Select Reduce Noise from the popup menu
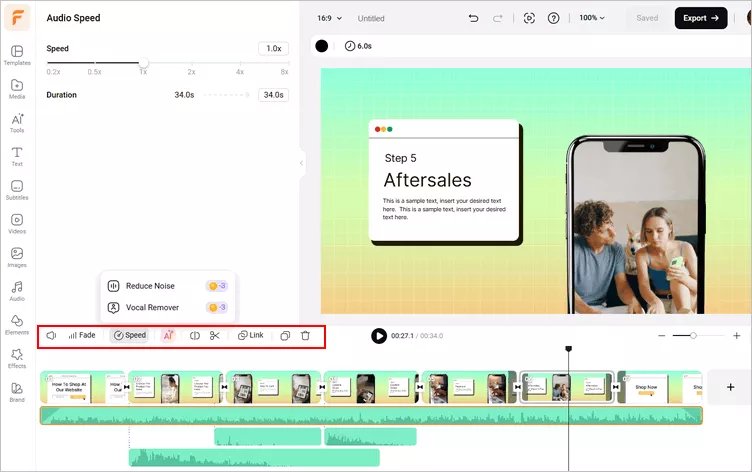Image resolution: width=752 pixels, height=472 pixels. coord(167,286)
